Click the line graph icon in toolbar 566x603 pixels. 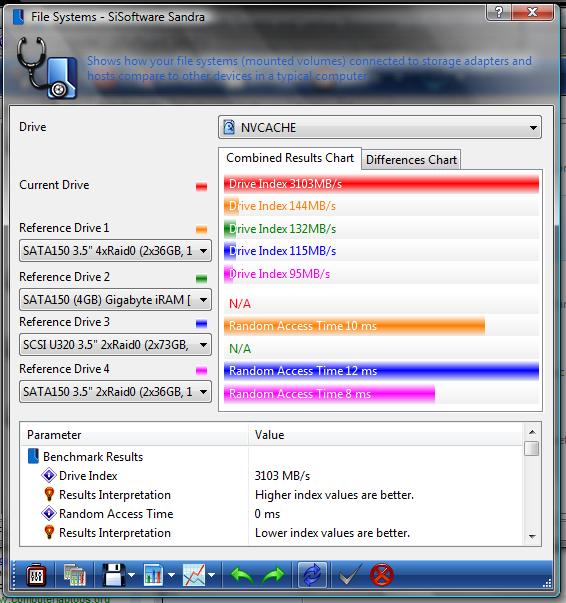click(x=194, y=575)
